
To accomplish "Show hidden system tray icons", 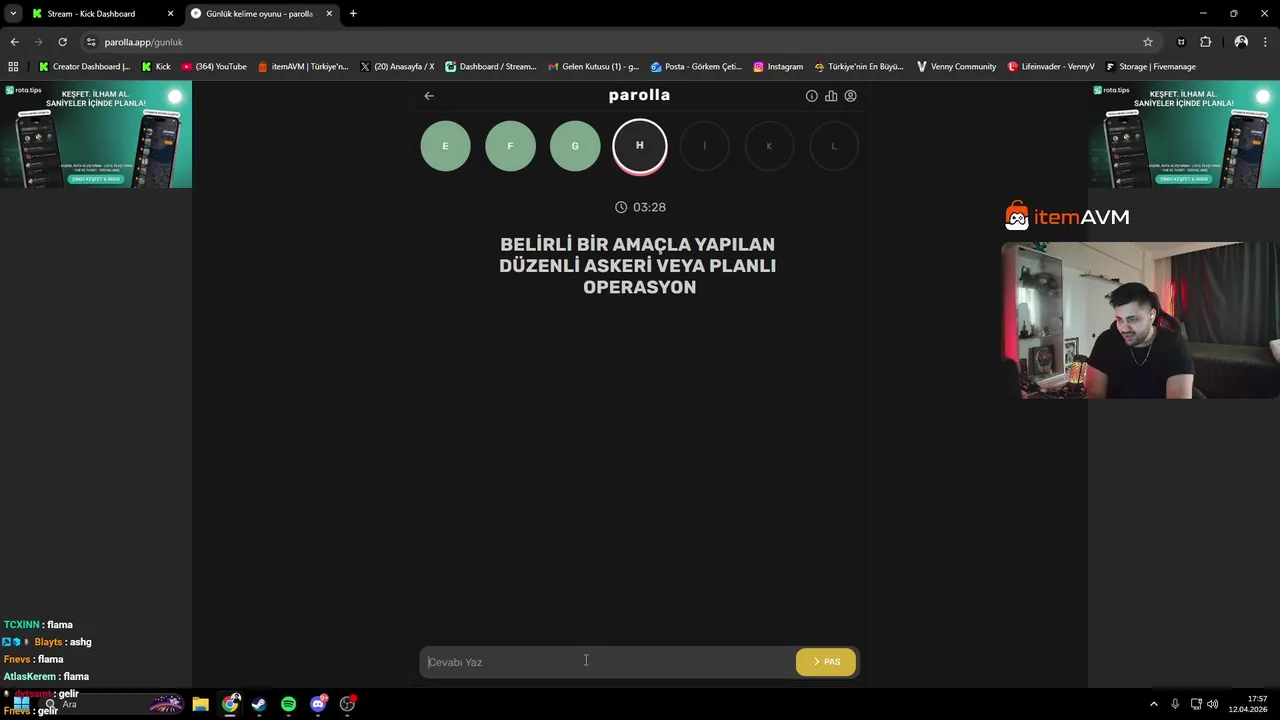I will (1154, 704).
